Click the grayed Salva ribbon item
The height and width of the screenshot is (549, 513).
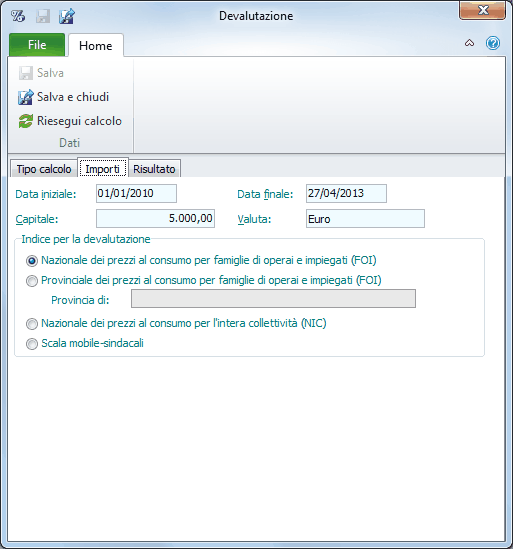point(41,73)
